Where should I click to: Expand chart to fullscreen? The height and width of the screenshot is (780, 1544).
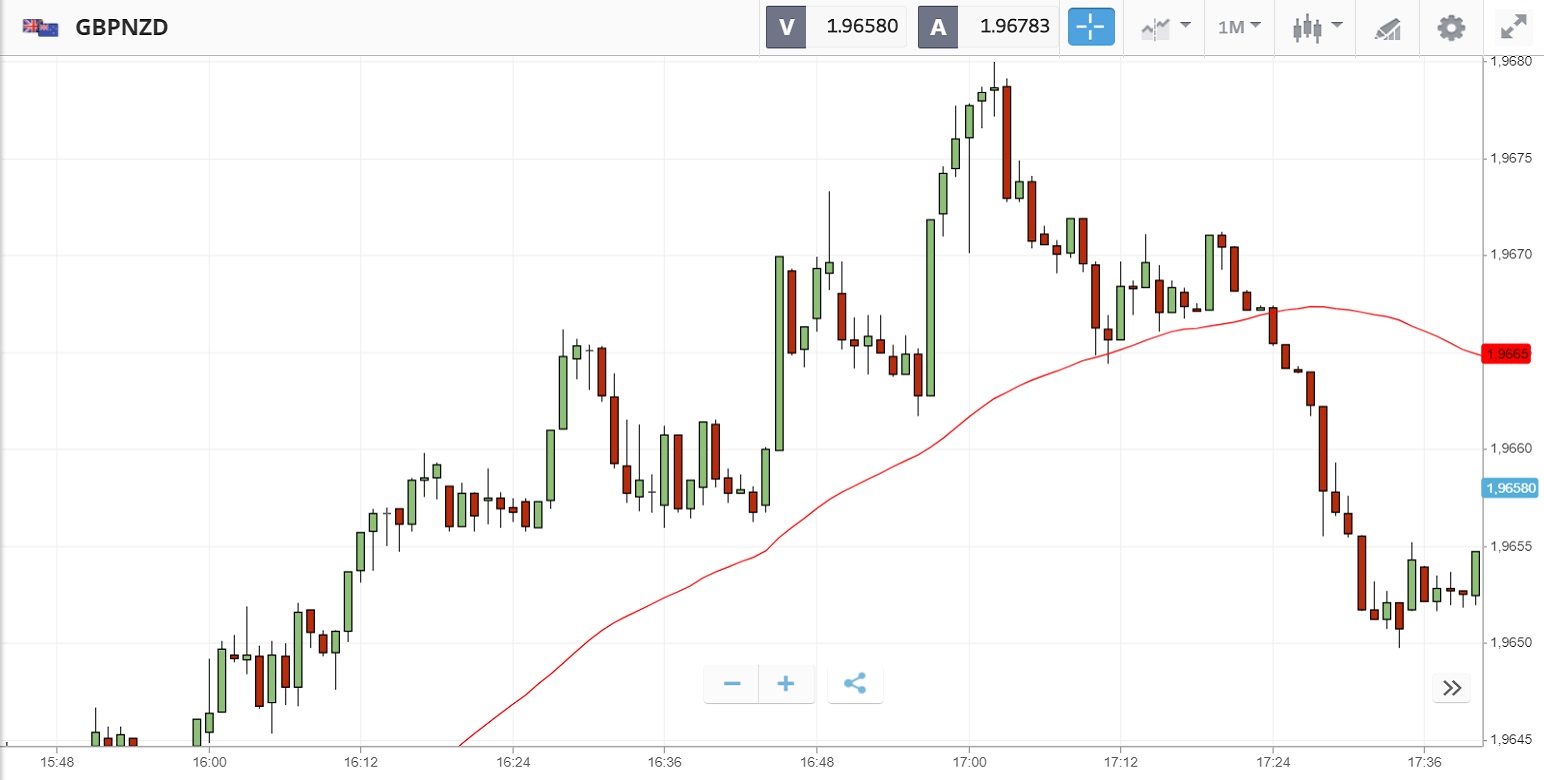tap(1515, 27)
